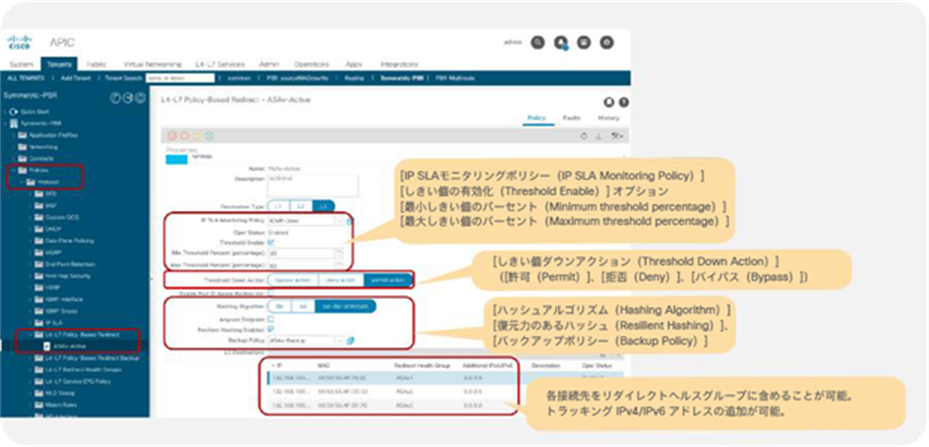
Task: Select L3 destination type
Action: click(x=323, y=206)
